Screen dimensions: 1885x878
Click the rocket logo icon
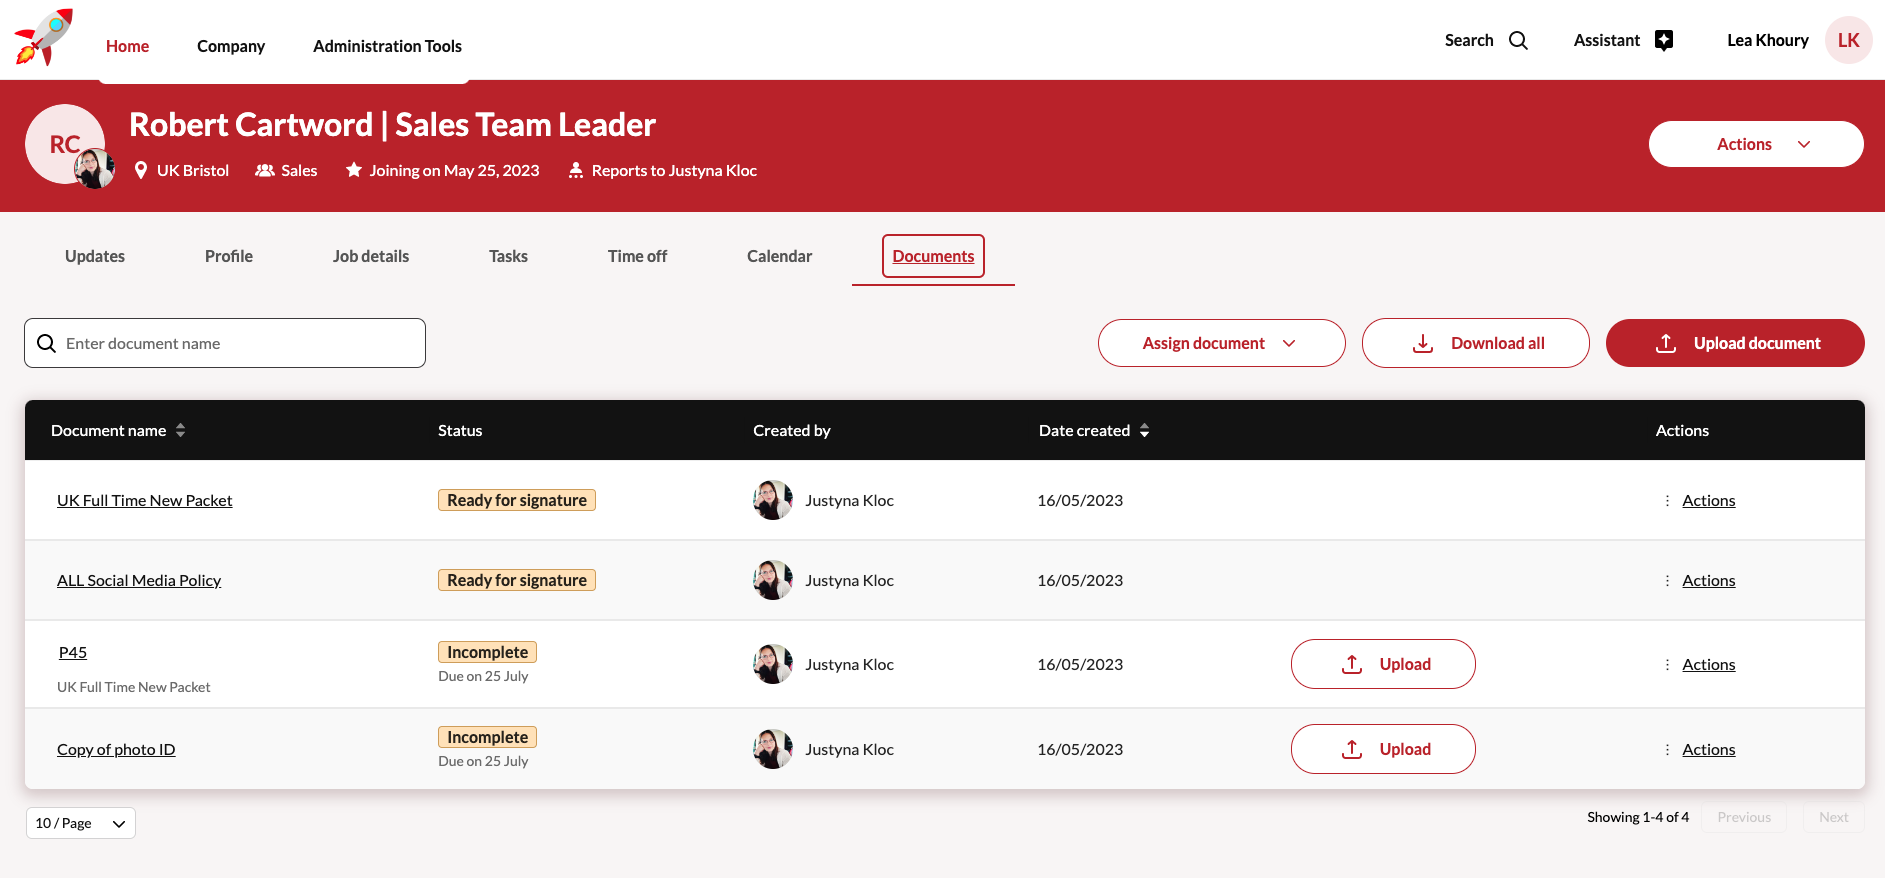point(44,38)
